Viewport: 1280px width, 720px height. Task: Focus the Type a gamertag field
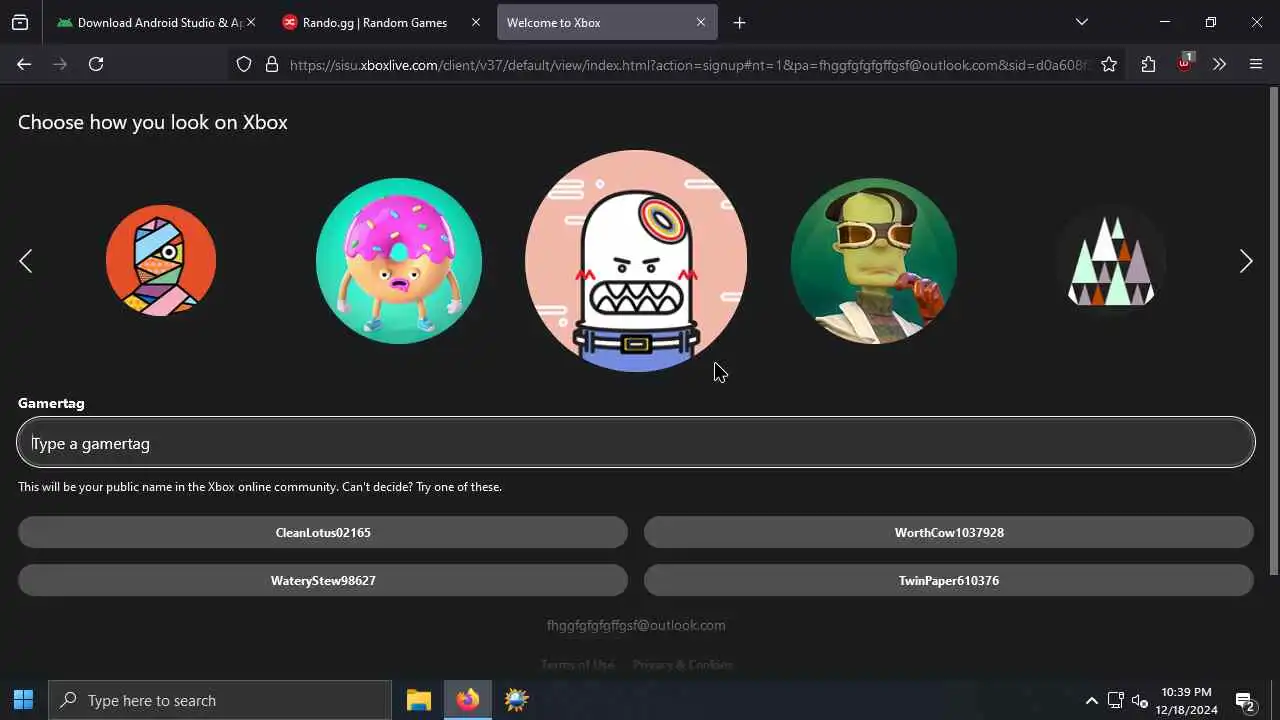tap(636, 443)
